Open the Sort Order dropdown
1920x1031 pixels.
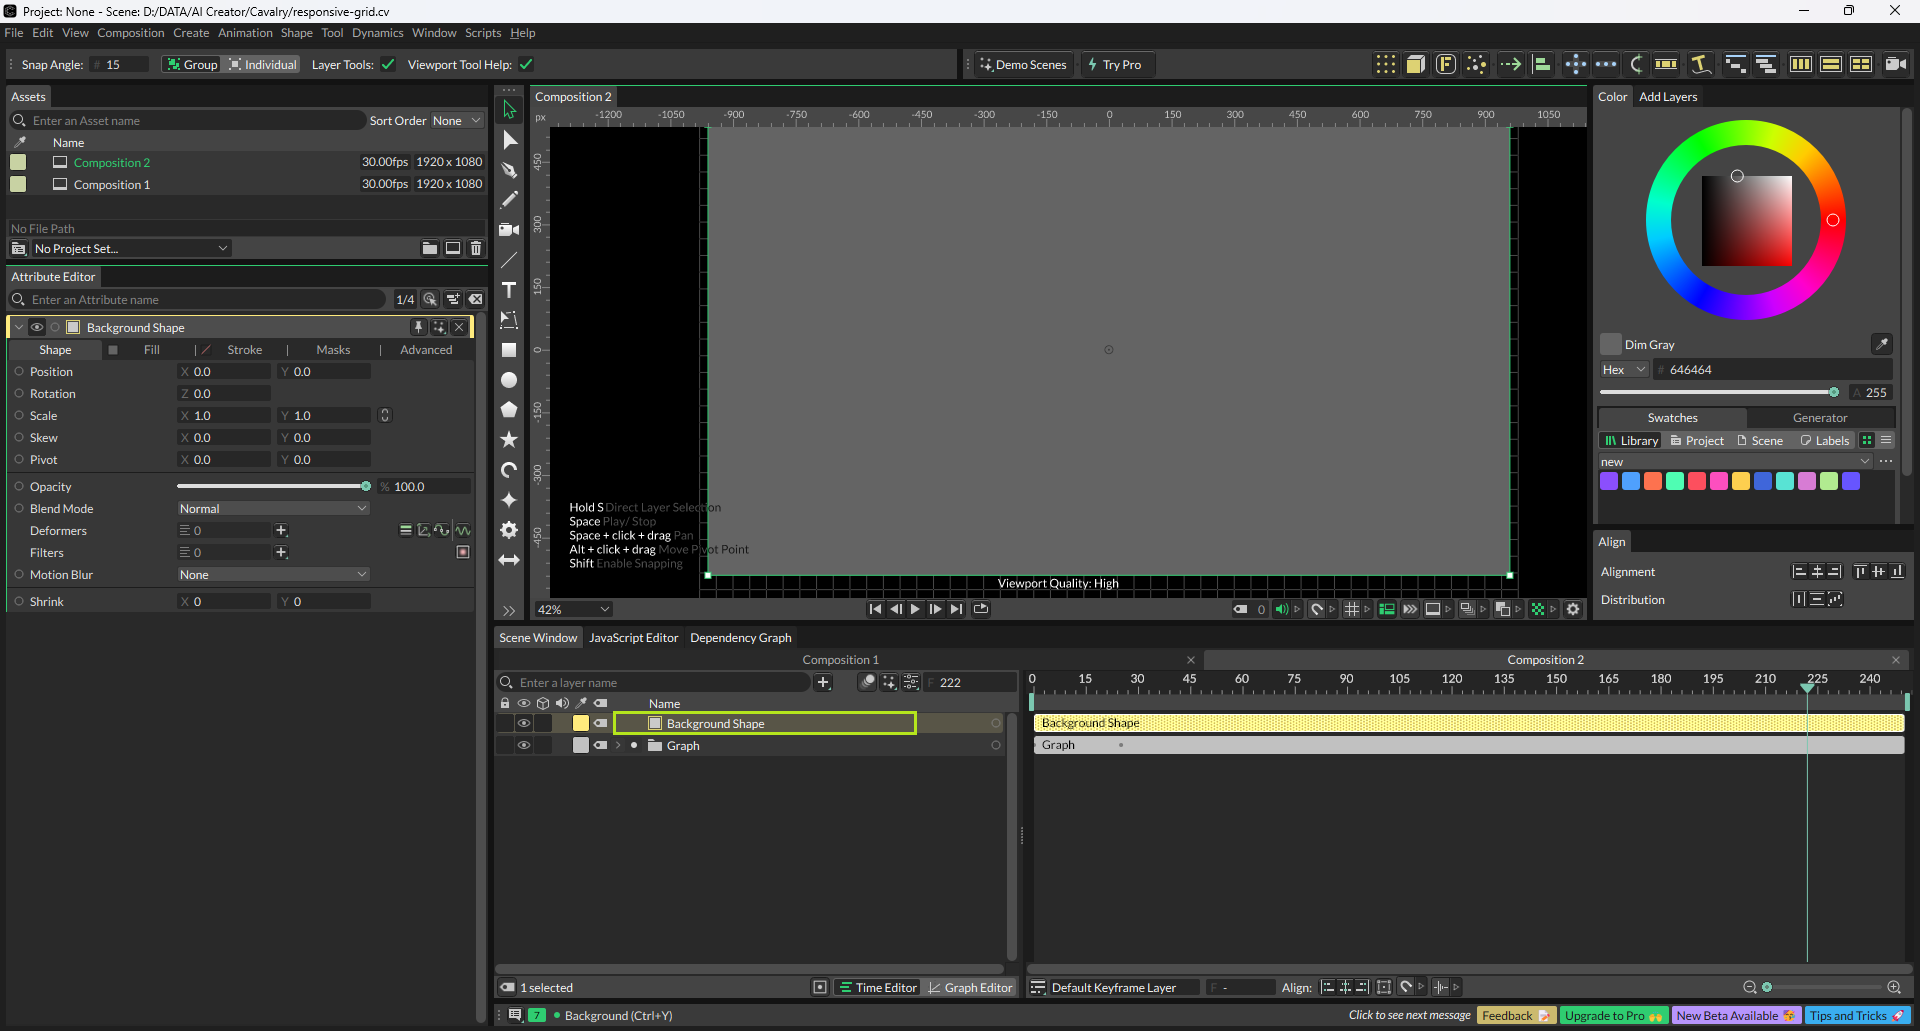pyautogui.click(x=456, y=121)
